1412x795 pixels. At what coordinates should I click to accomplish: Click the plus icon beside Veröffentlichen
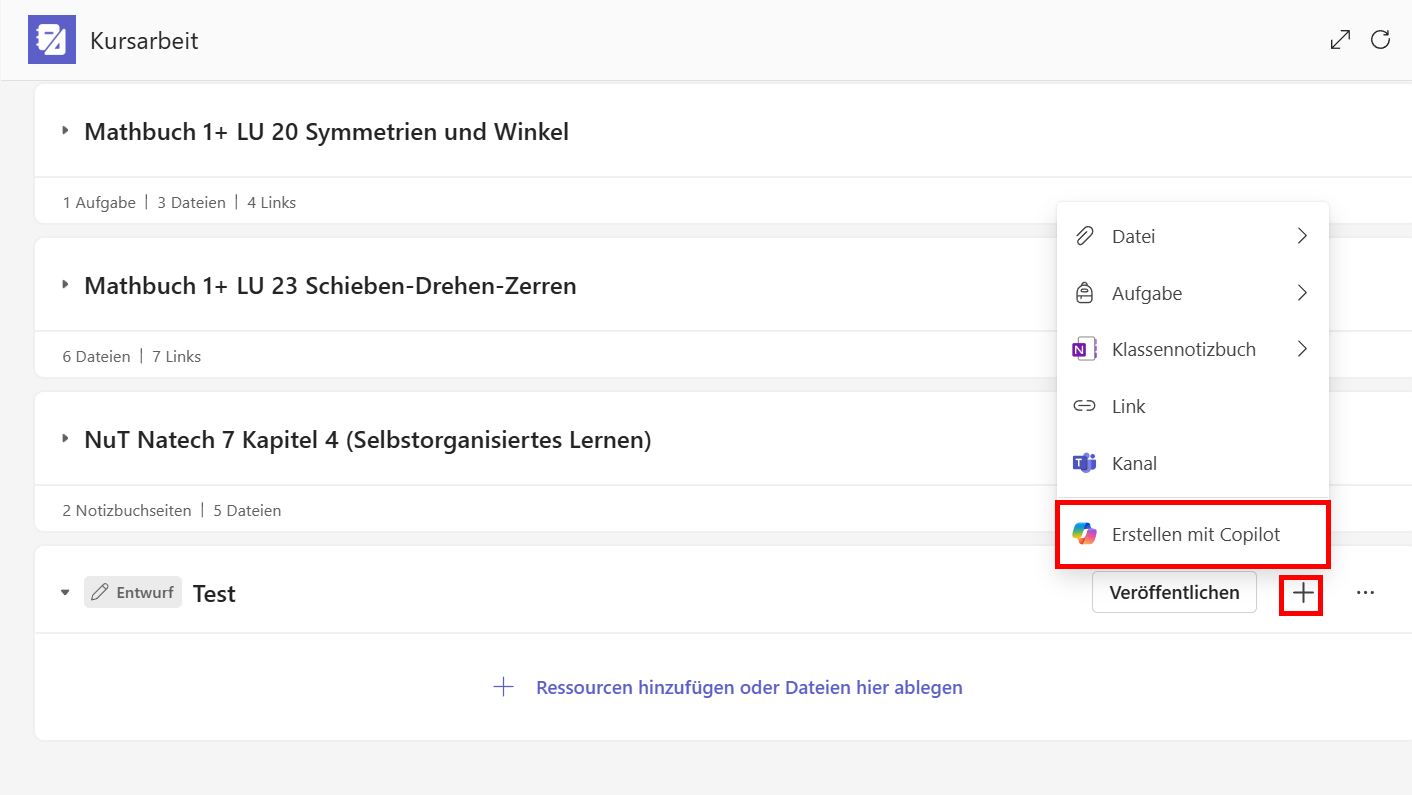(1302, 593)
